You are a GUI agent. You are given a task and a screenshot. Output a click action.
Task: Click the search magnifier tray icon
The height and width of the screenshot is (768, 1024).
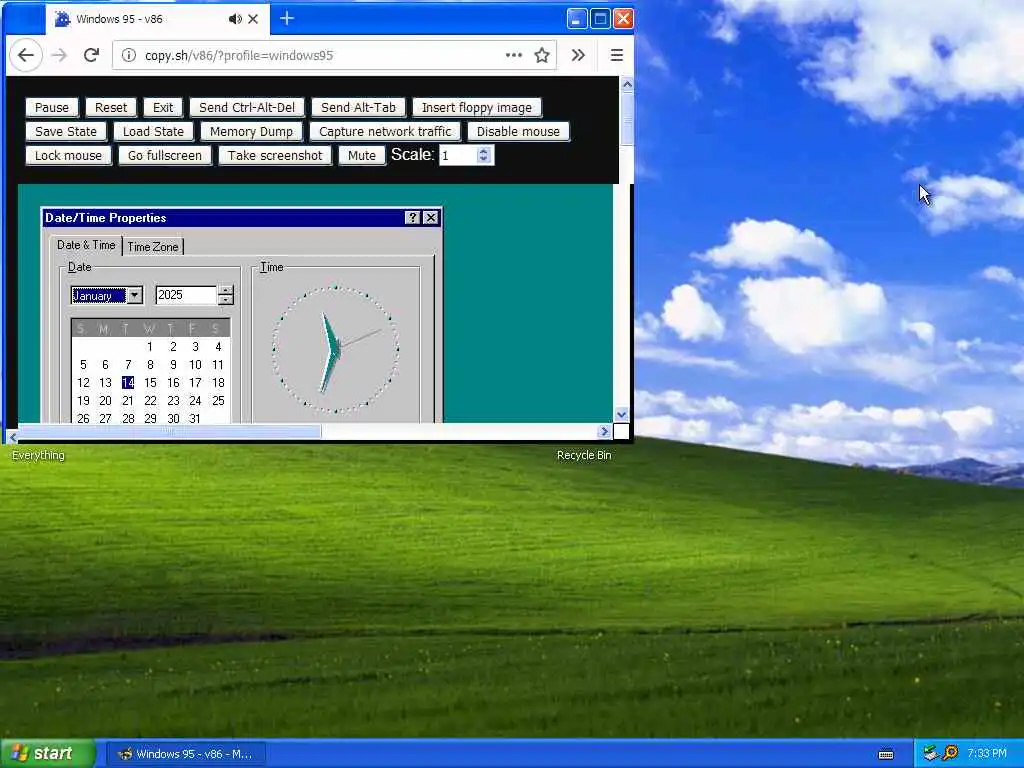(x=951, y=753)
